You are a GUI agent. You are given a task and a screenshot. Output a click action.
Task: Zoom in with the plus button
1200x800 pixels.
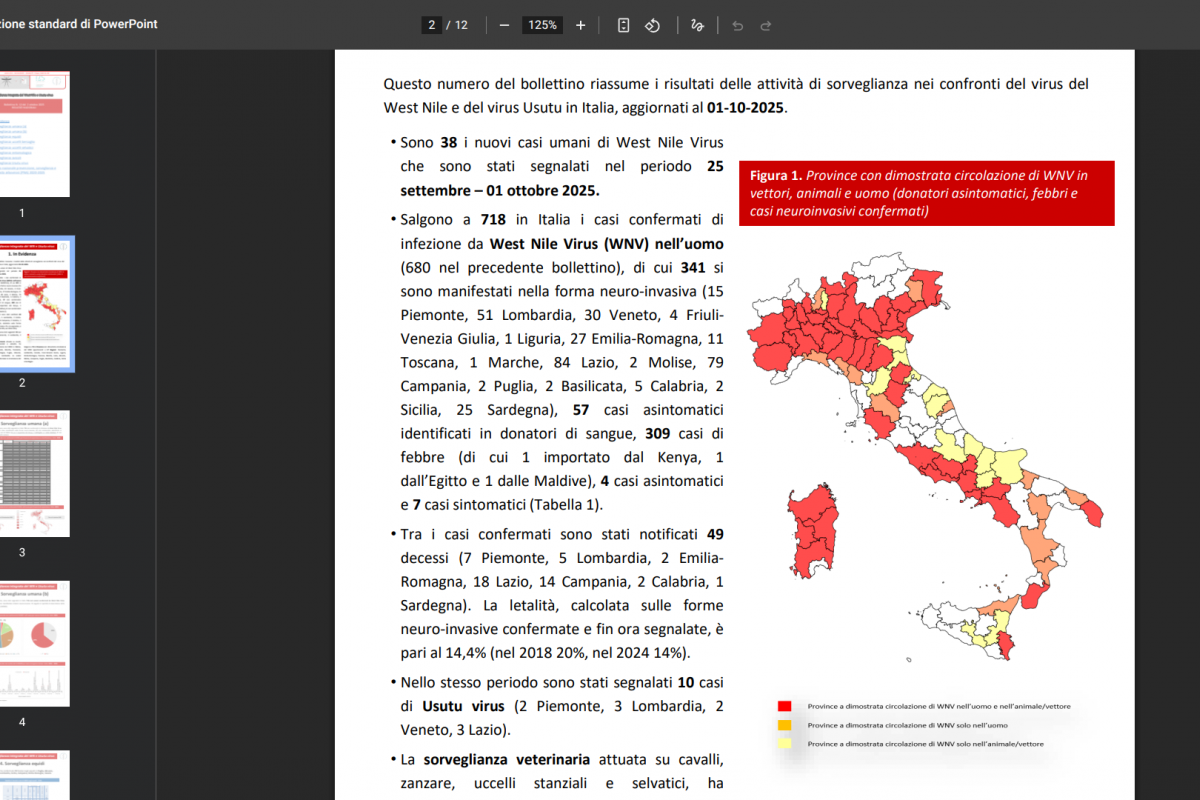pyautogui.click(x=581, y=25)
